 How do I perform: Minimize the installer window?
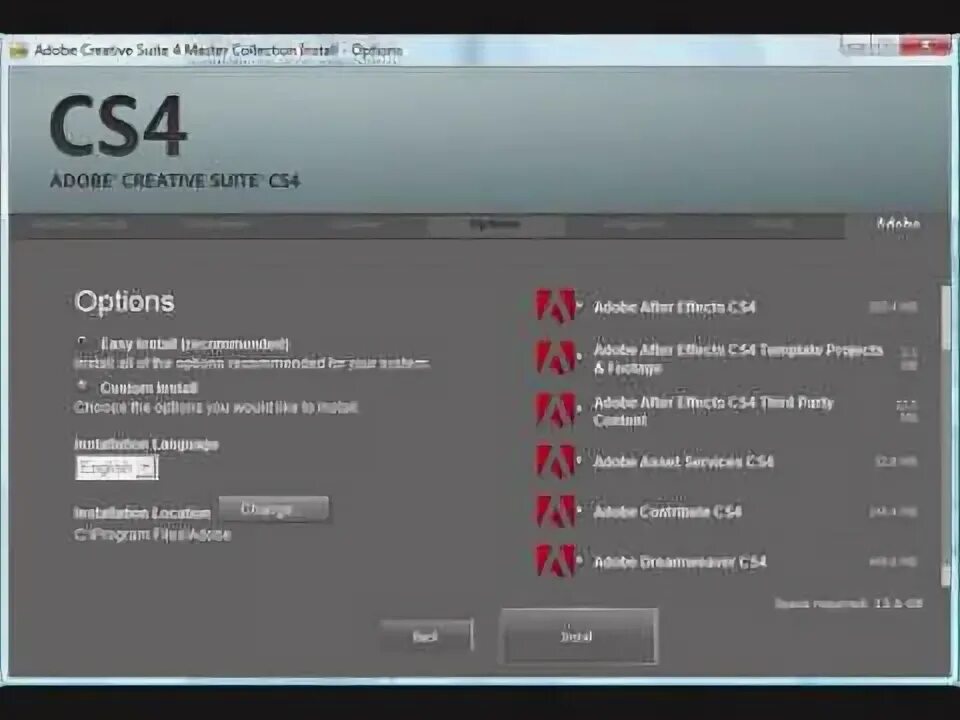pyautogui.click(x=855, y=46)
